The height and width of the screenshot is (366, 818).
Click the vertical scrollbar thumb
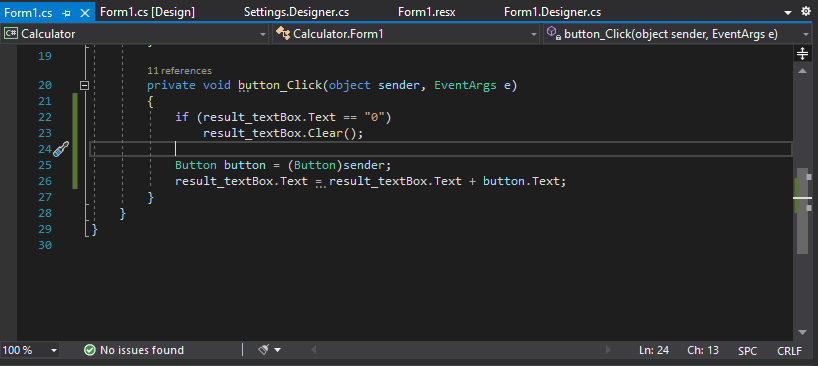click(802, 211)
